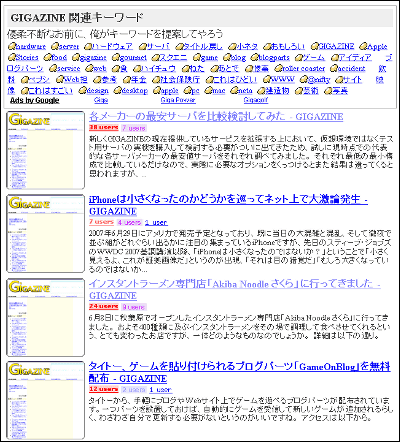Open the Akiba Noodle さくら article link
The image size is (400, 442).
tap(235, 289)
